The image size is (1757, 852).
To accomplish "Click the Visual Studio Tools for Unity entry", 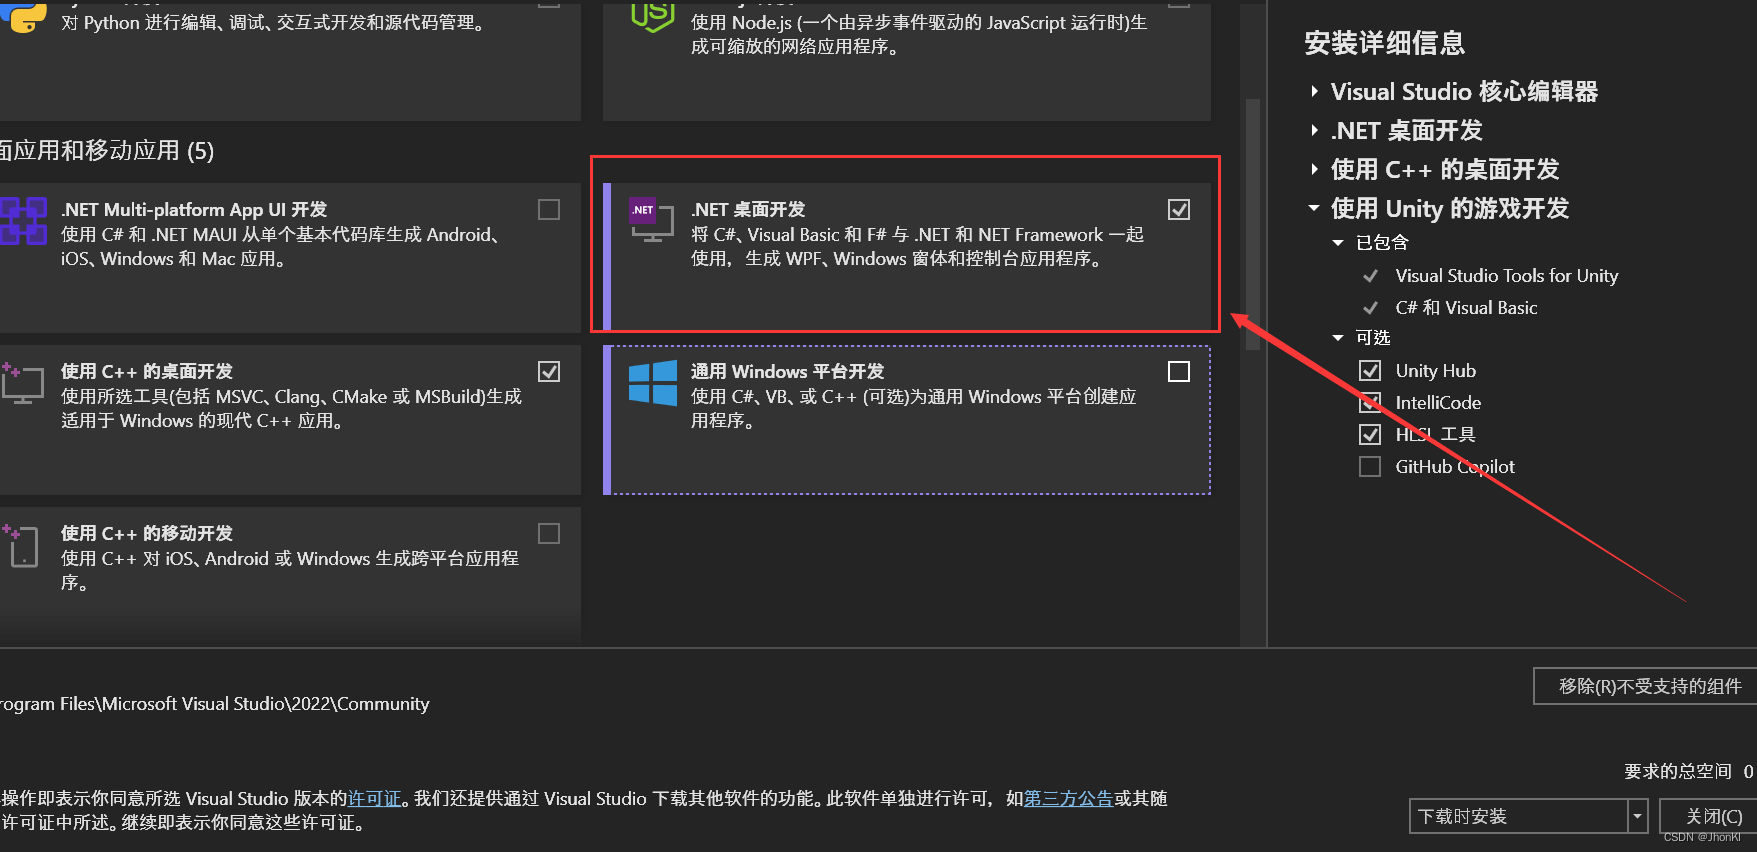I will [x=1506, y=275].
